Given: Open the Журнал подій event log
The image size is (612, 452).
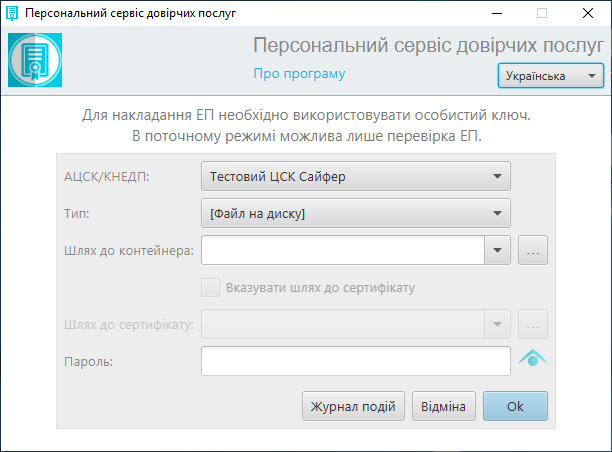Looking at the screenshot, I should 353,406.
